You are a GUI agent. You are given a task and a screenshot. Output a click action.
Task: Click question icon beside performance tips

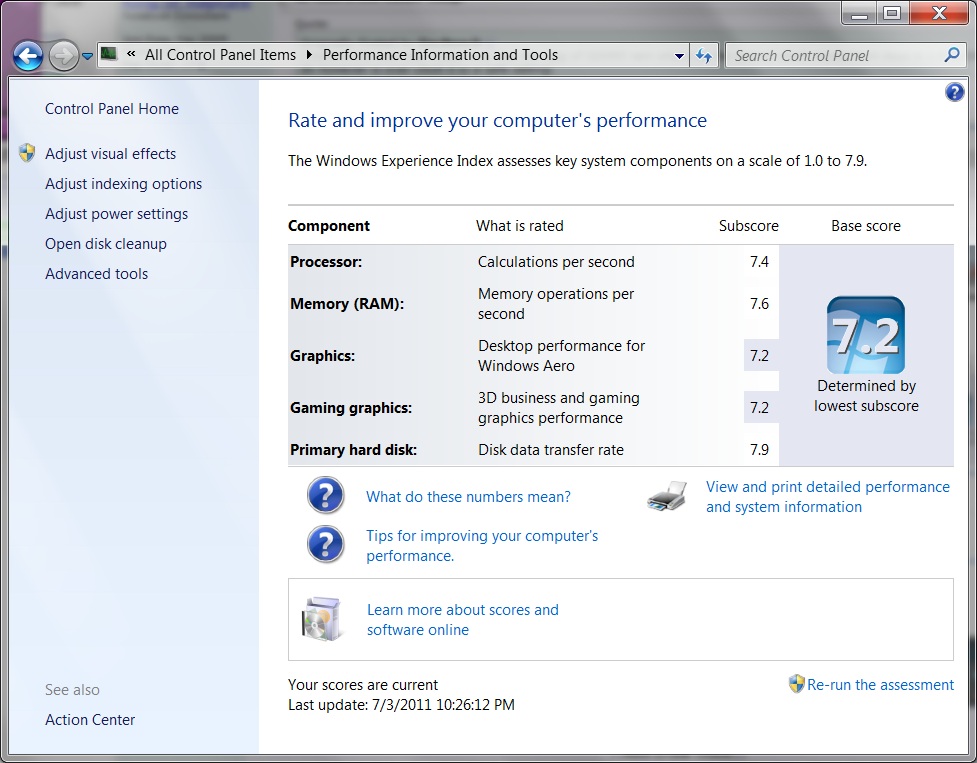325,545
